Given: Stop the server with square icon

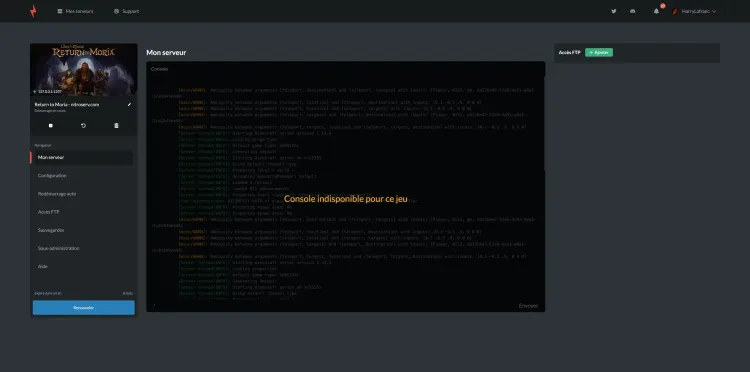Looking at the screenshot, I should click(51, 126).
